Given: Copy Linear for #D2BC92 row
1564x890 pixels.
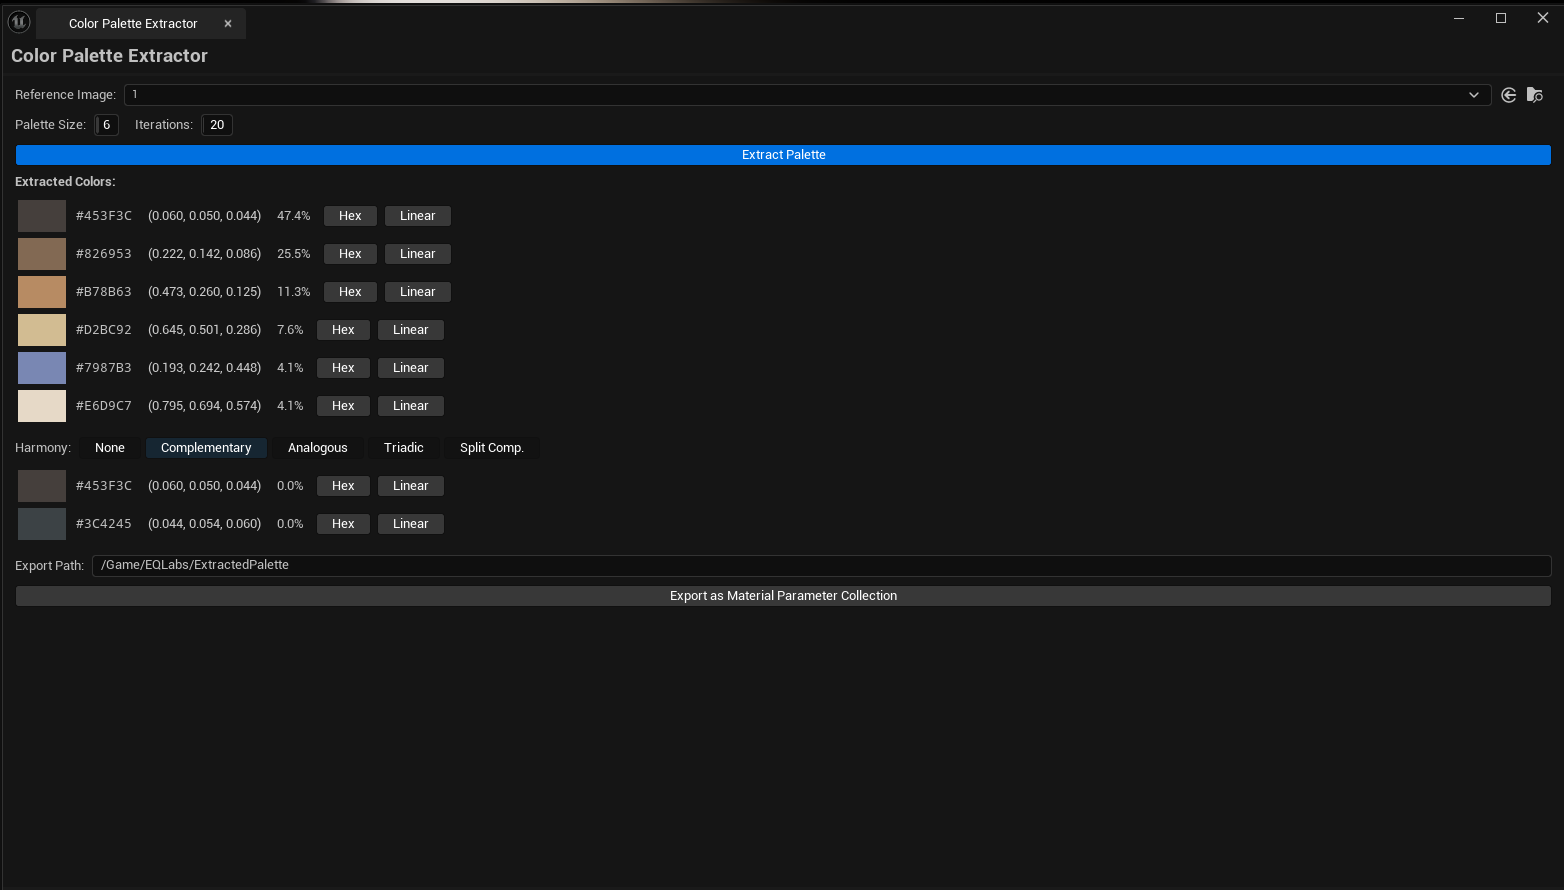Looking at the screenshot, I should 411,330.
